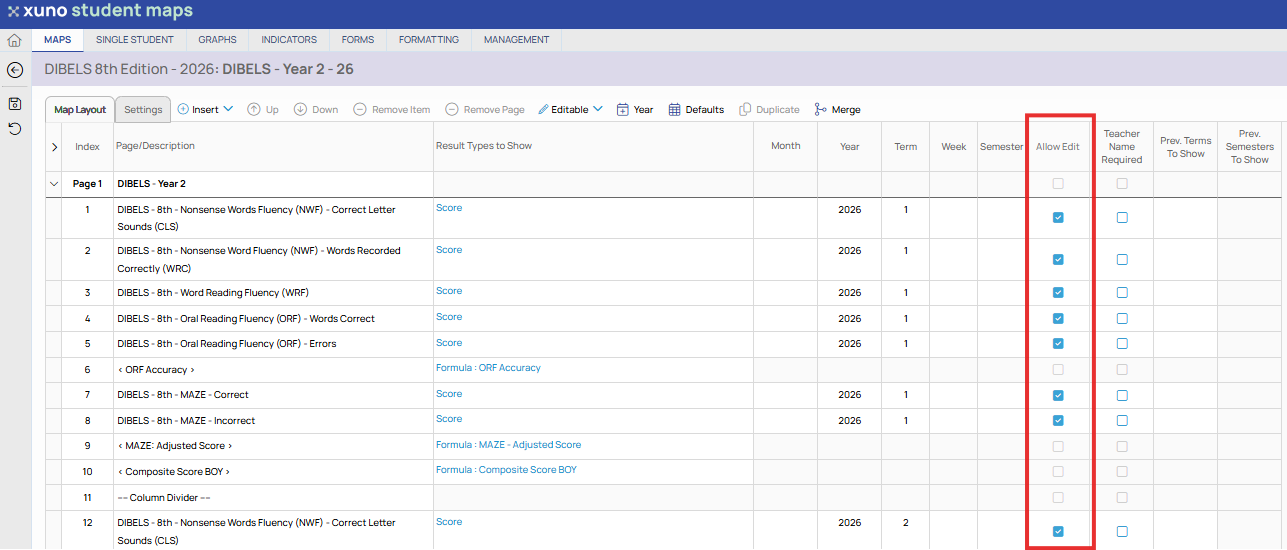Select the Settings tab

click(x=143, y=110)
